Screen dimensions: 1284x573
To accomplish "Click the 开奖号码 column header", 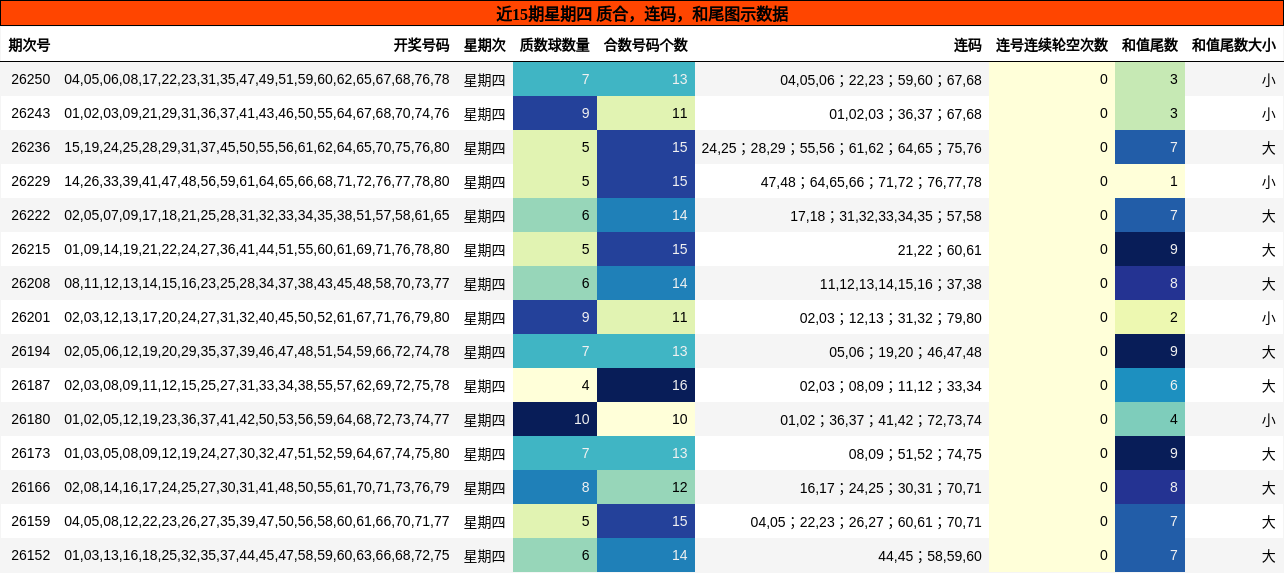I will click(421, 45).
